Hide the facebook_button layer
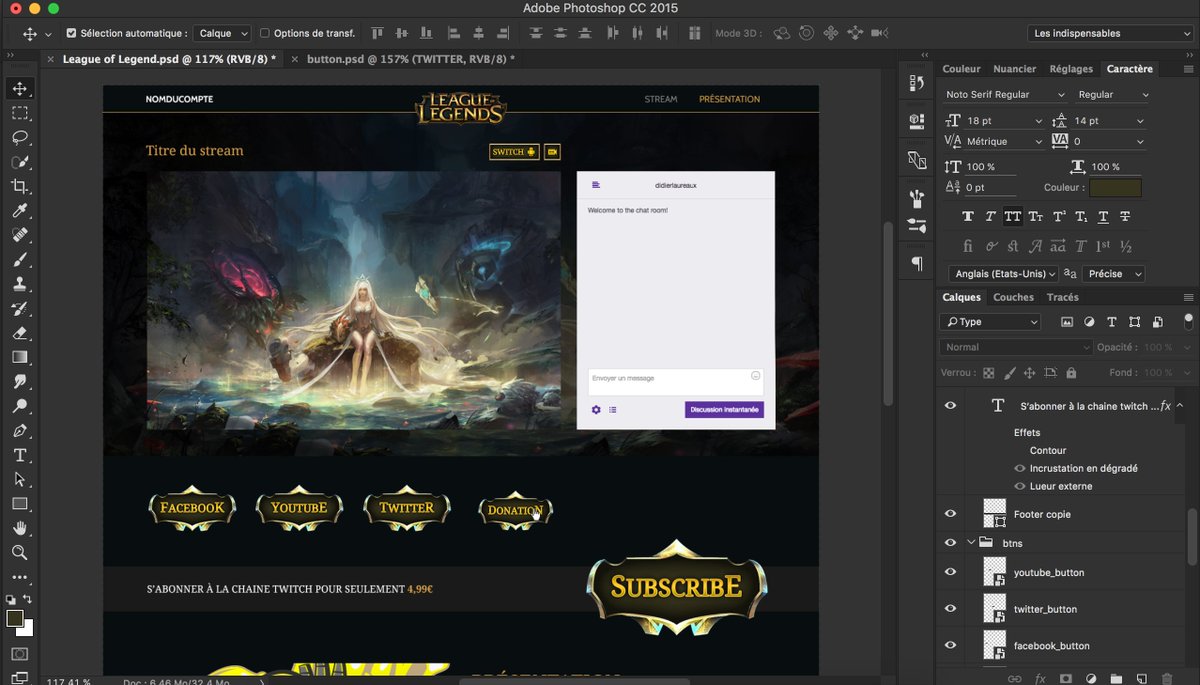The width and height of the screenshot is (1200, 685). 950,645
